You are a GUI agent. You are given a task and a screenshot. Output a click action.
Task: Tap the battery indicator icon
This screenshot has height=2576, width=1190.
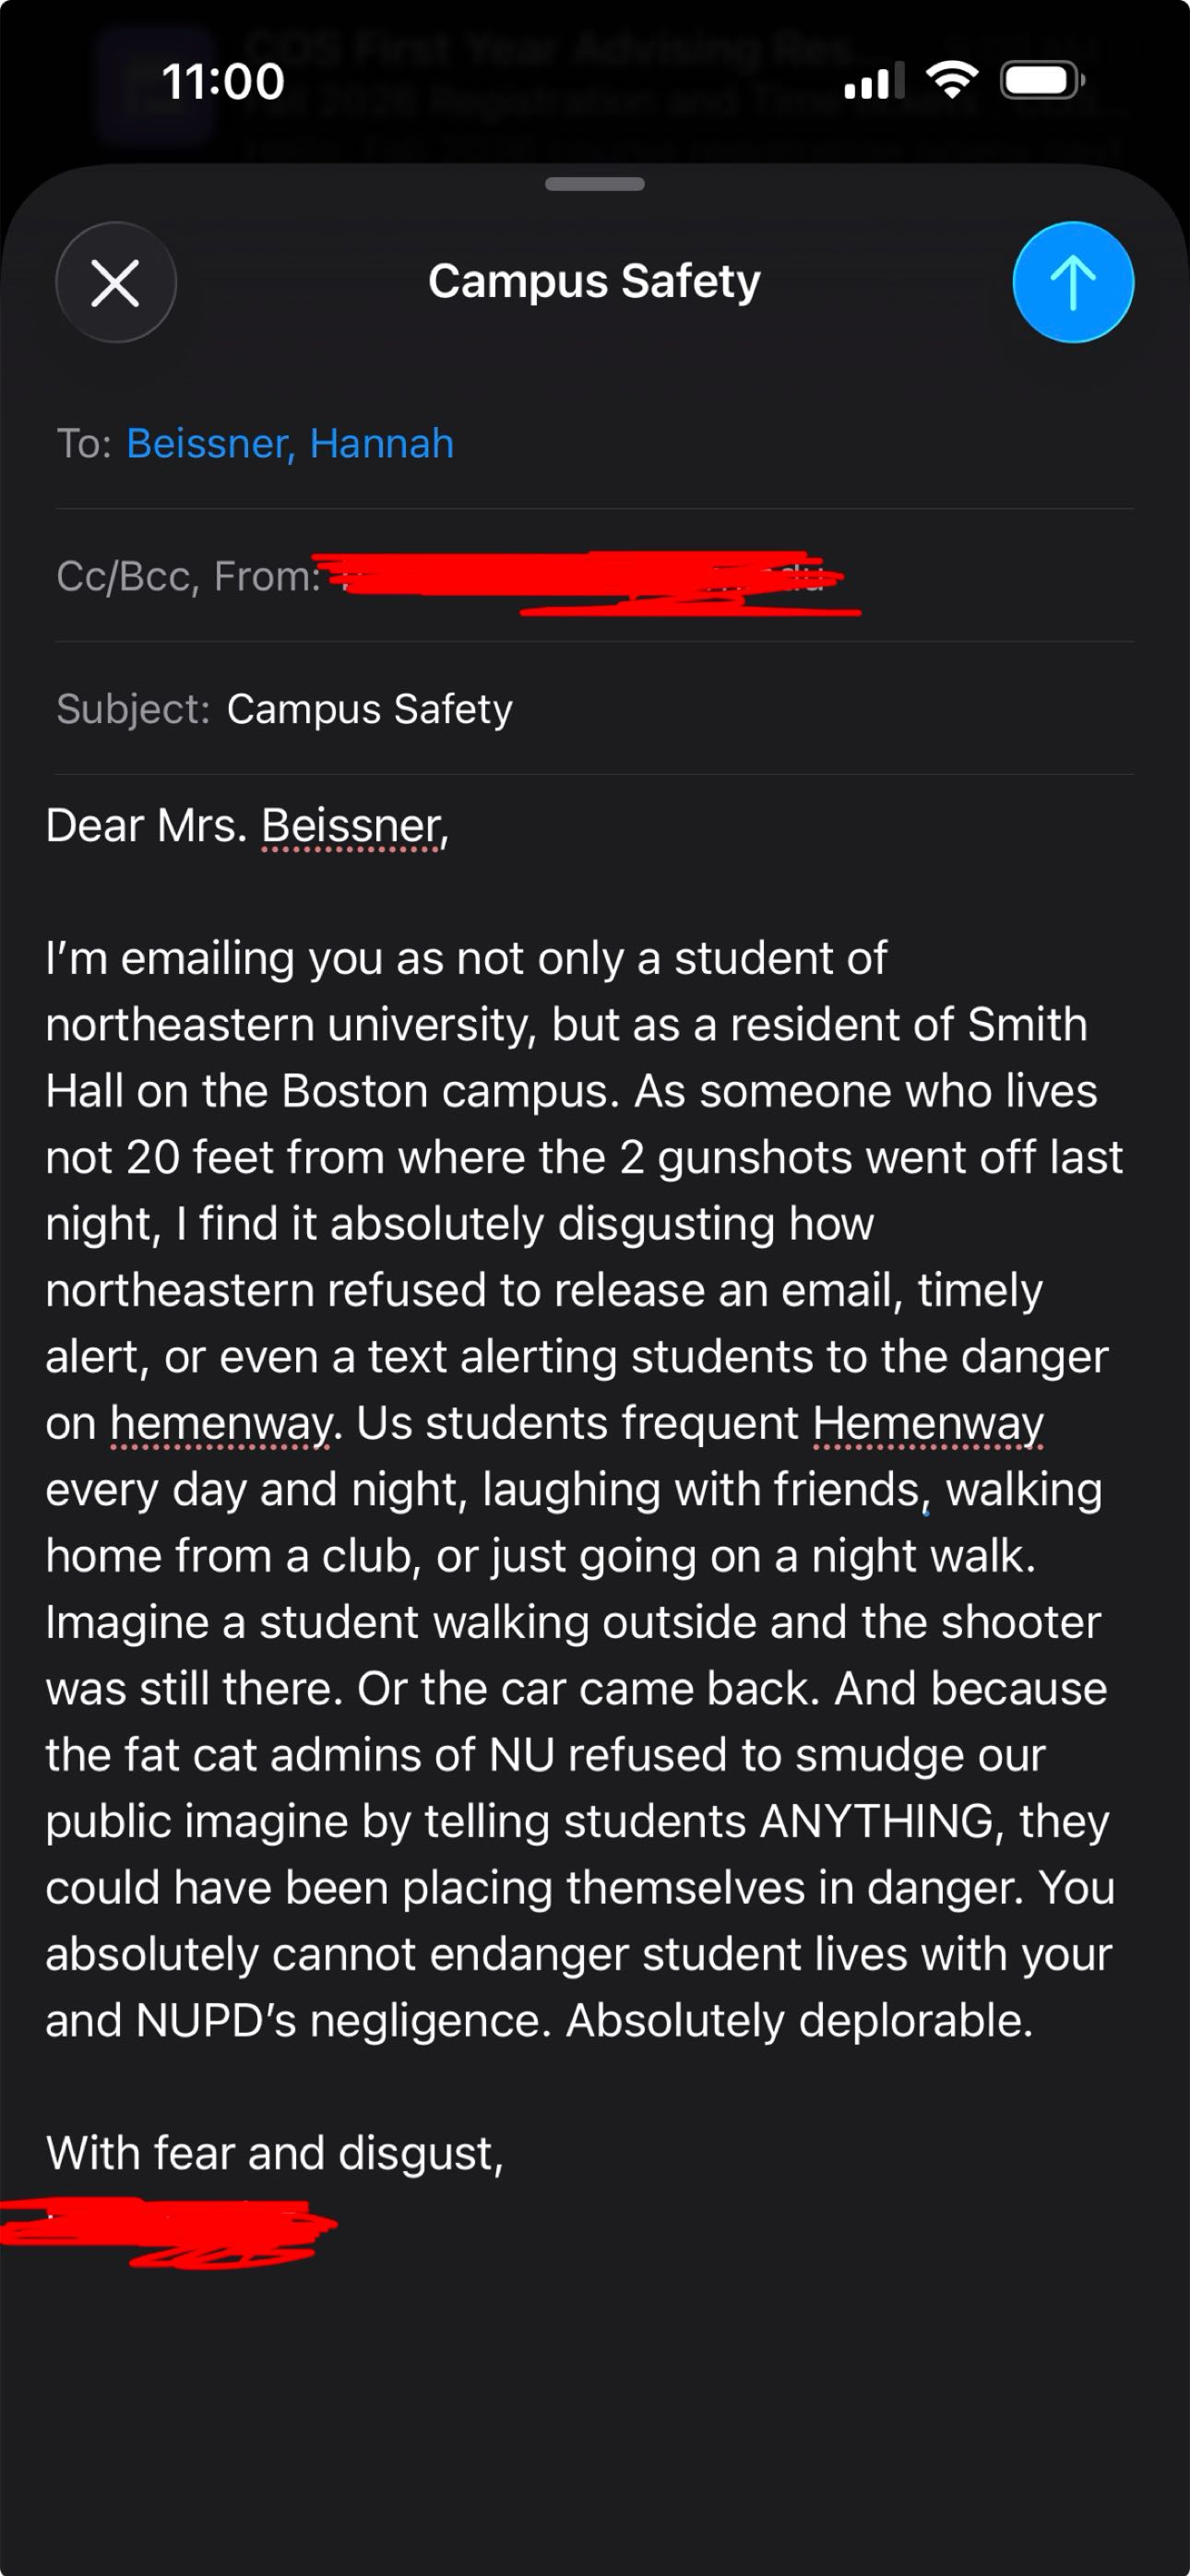(1042, 80)
